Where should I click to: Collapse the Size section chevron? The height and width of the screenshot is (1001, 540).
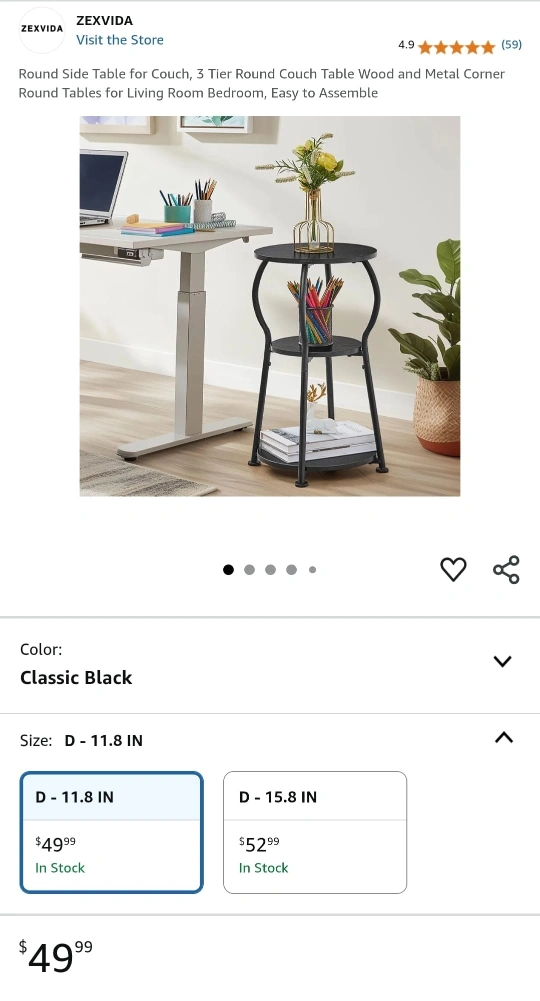point(504,738)
